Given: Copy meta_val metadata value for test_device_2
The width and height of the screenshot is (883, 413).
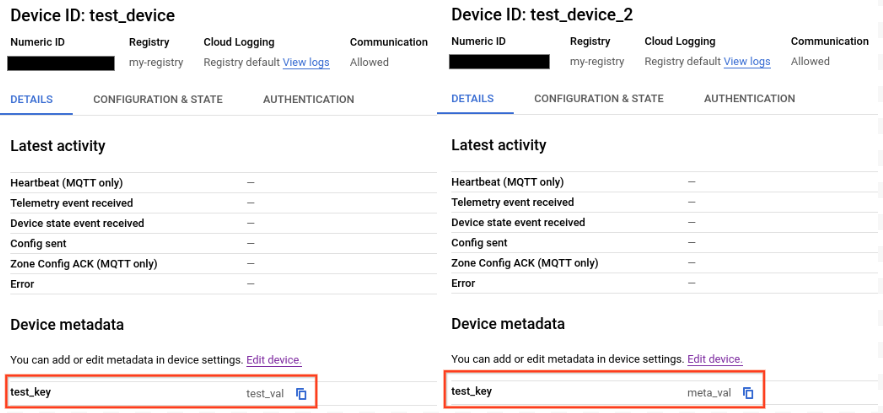Looking at the screenshot, I should (748, 392).
